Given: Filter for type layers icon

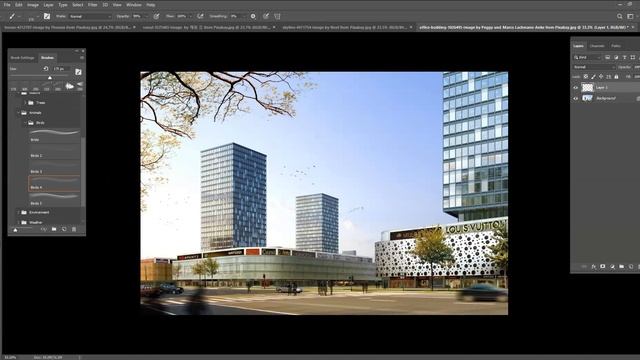Looking at the screenshot, I should (x=624, y=57).
